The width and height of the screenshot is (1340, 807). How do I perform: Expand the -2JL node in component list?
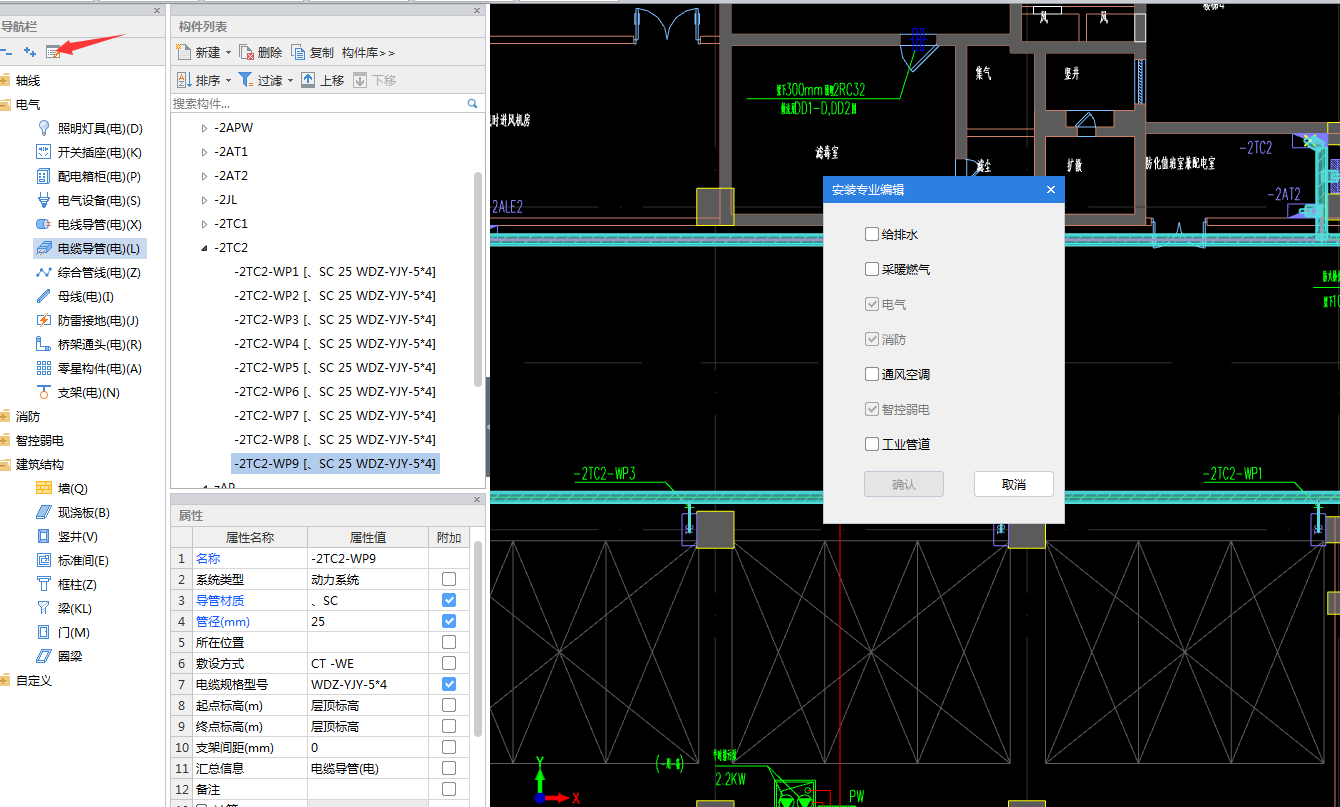pos(204,200)
